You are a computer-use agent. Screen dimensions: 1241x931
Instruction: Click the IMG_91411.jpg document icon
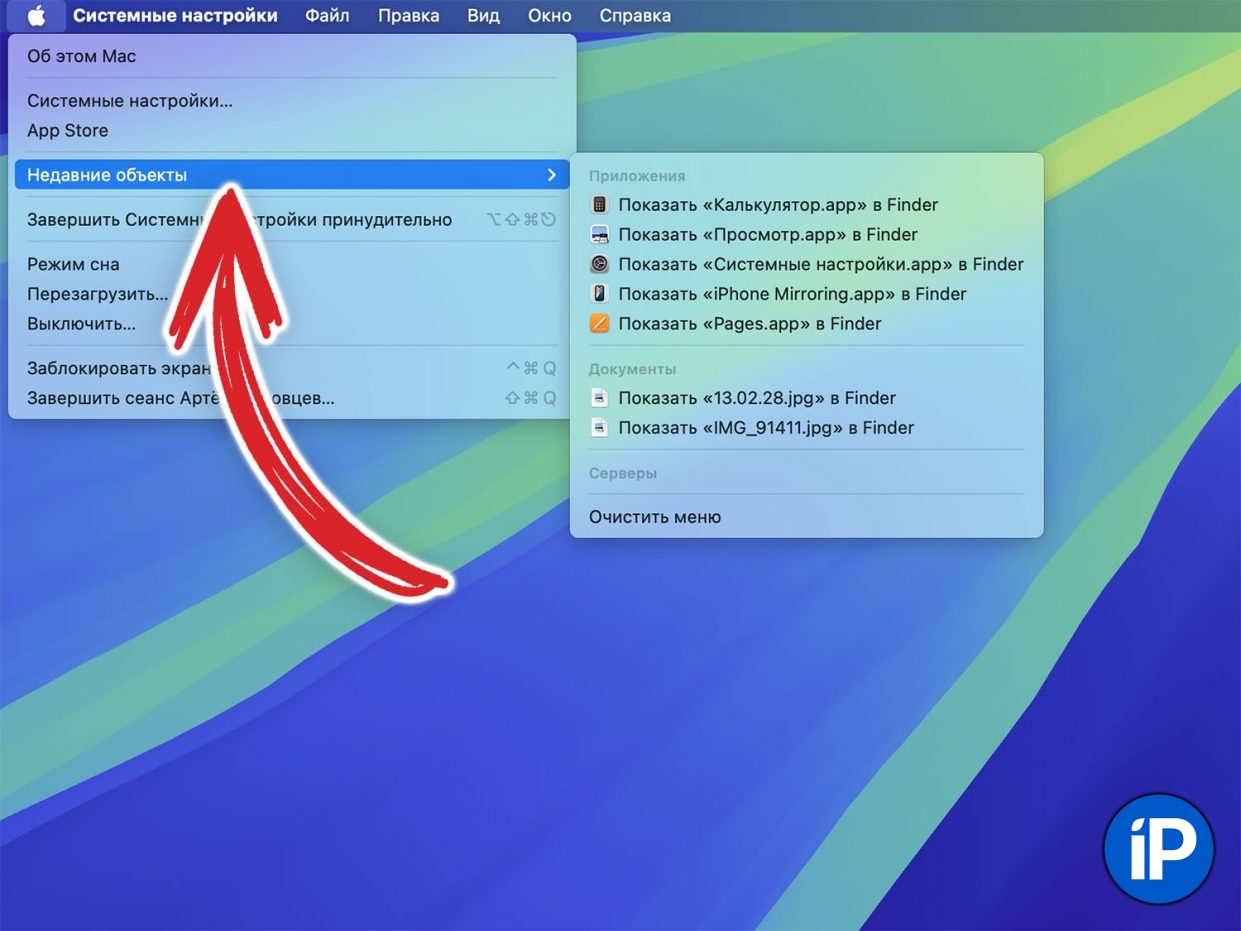pyautogui.click(x=599, y=428)
